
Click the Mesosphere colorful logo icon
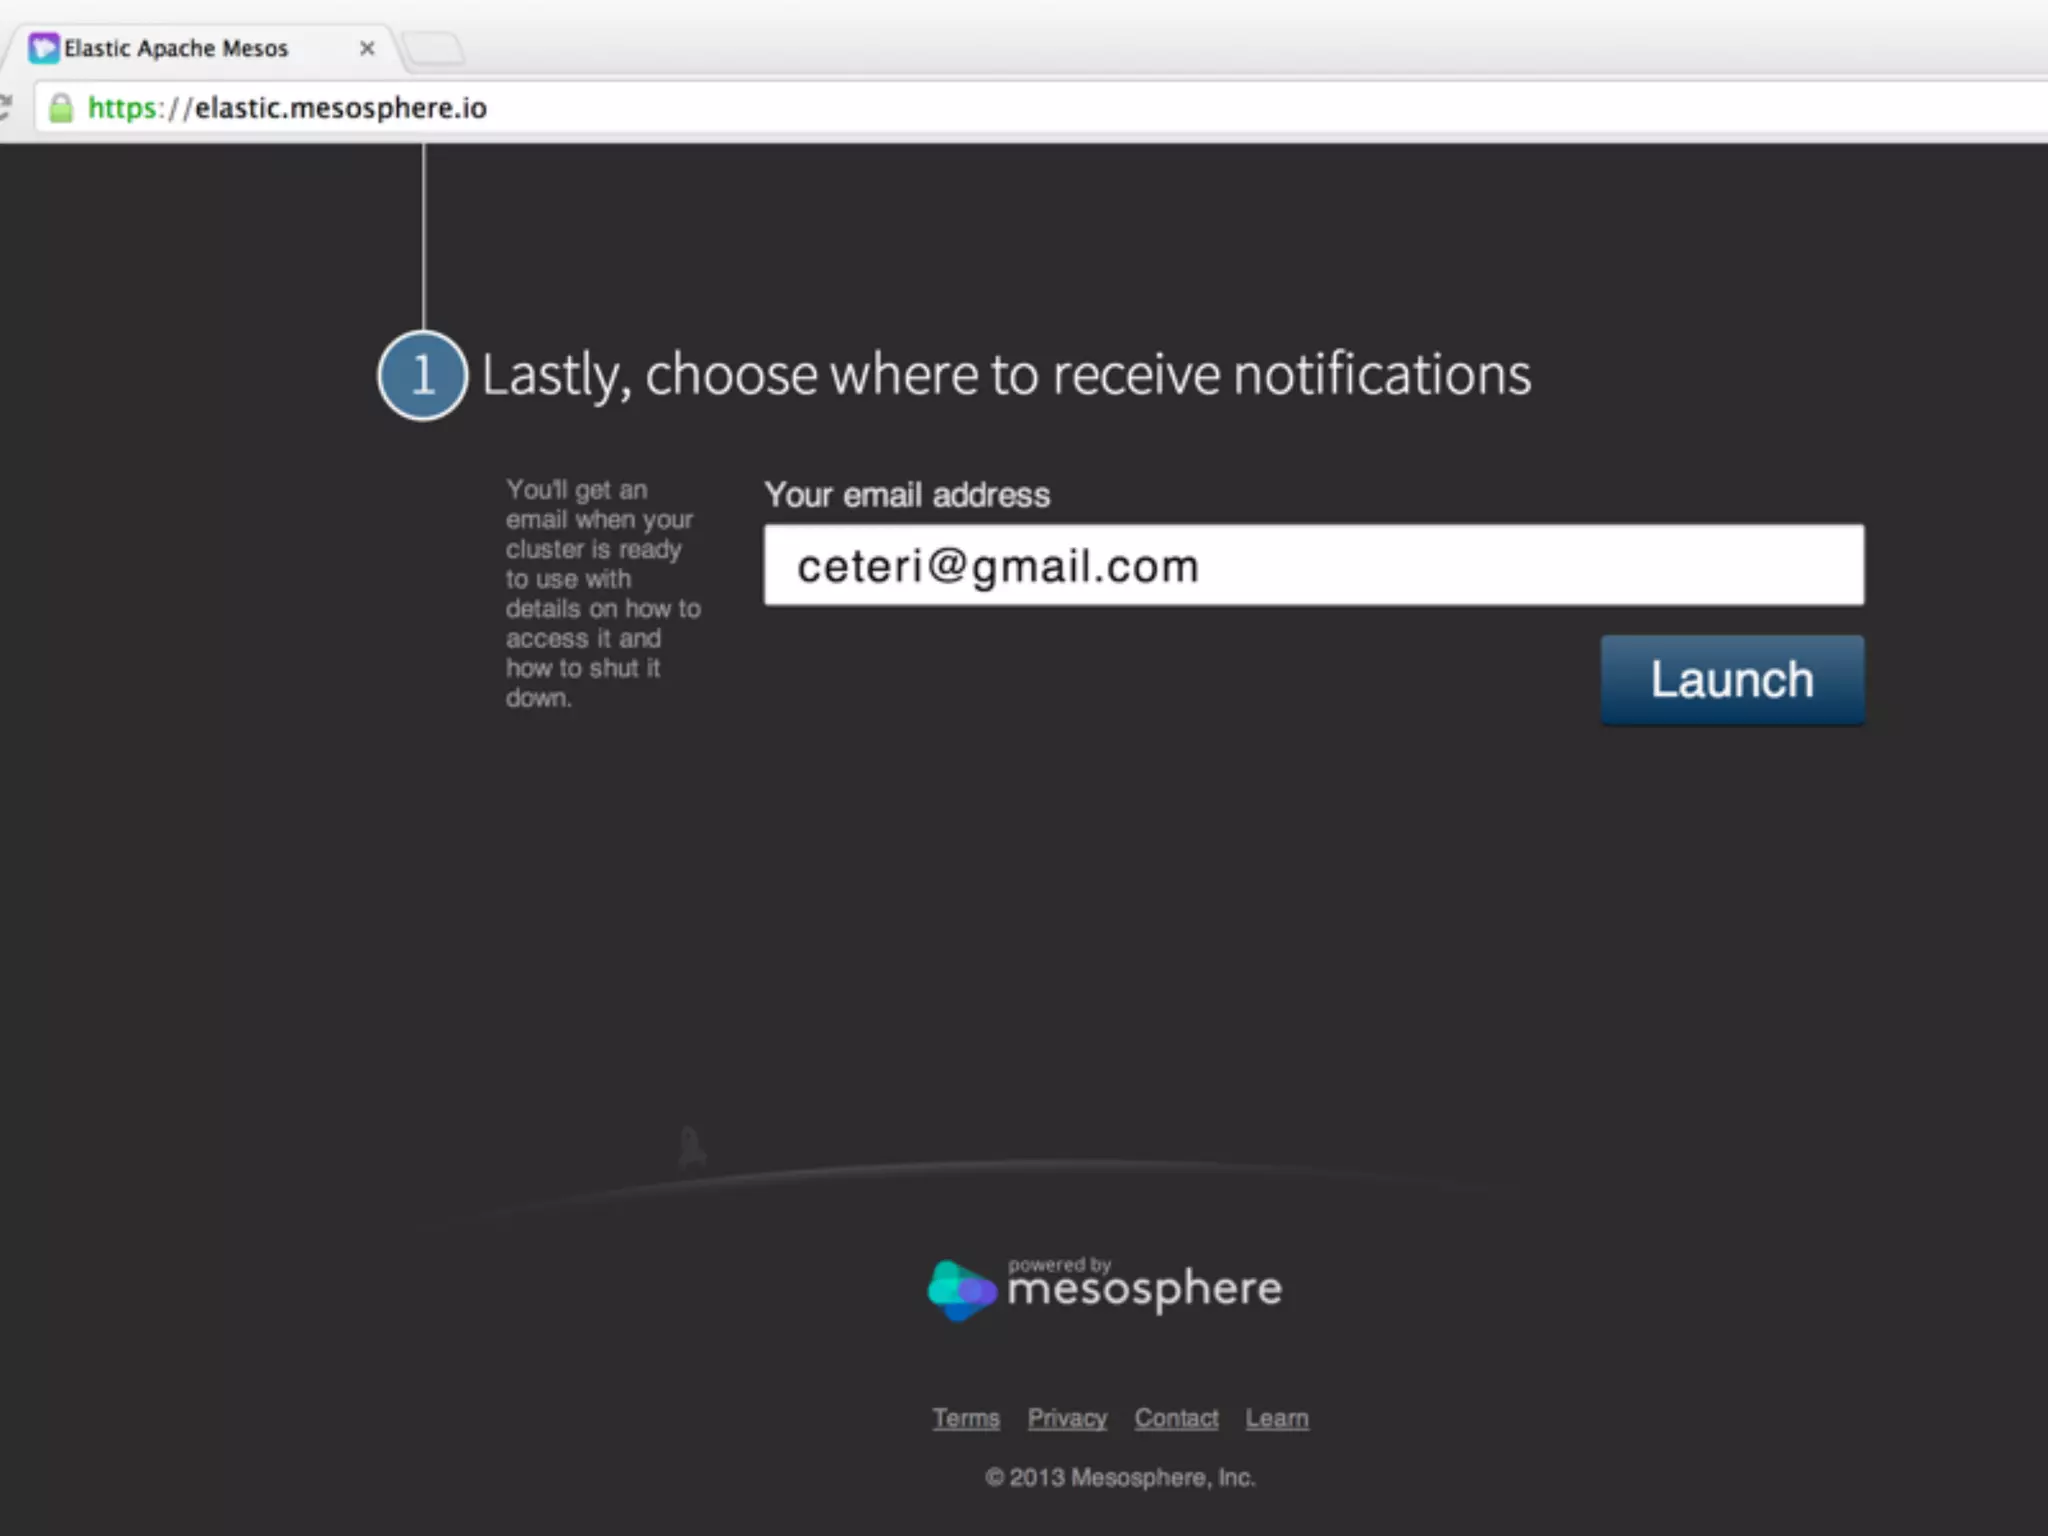[961, 1290]
